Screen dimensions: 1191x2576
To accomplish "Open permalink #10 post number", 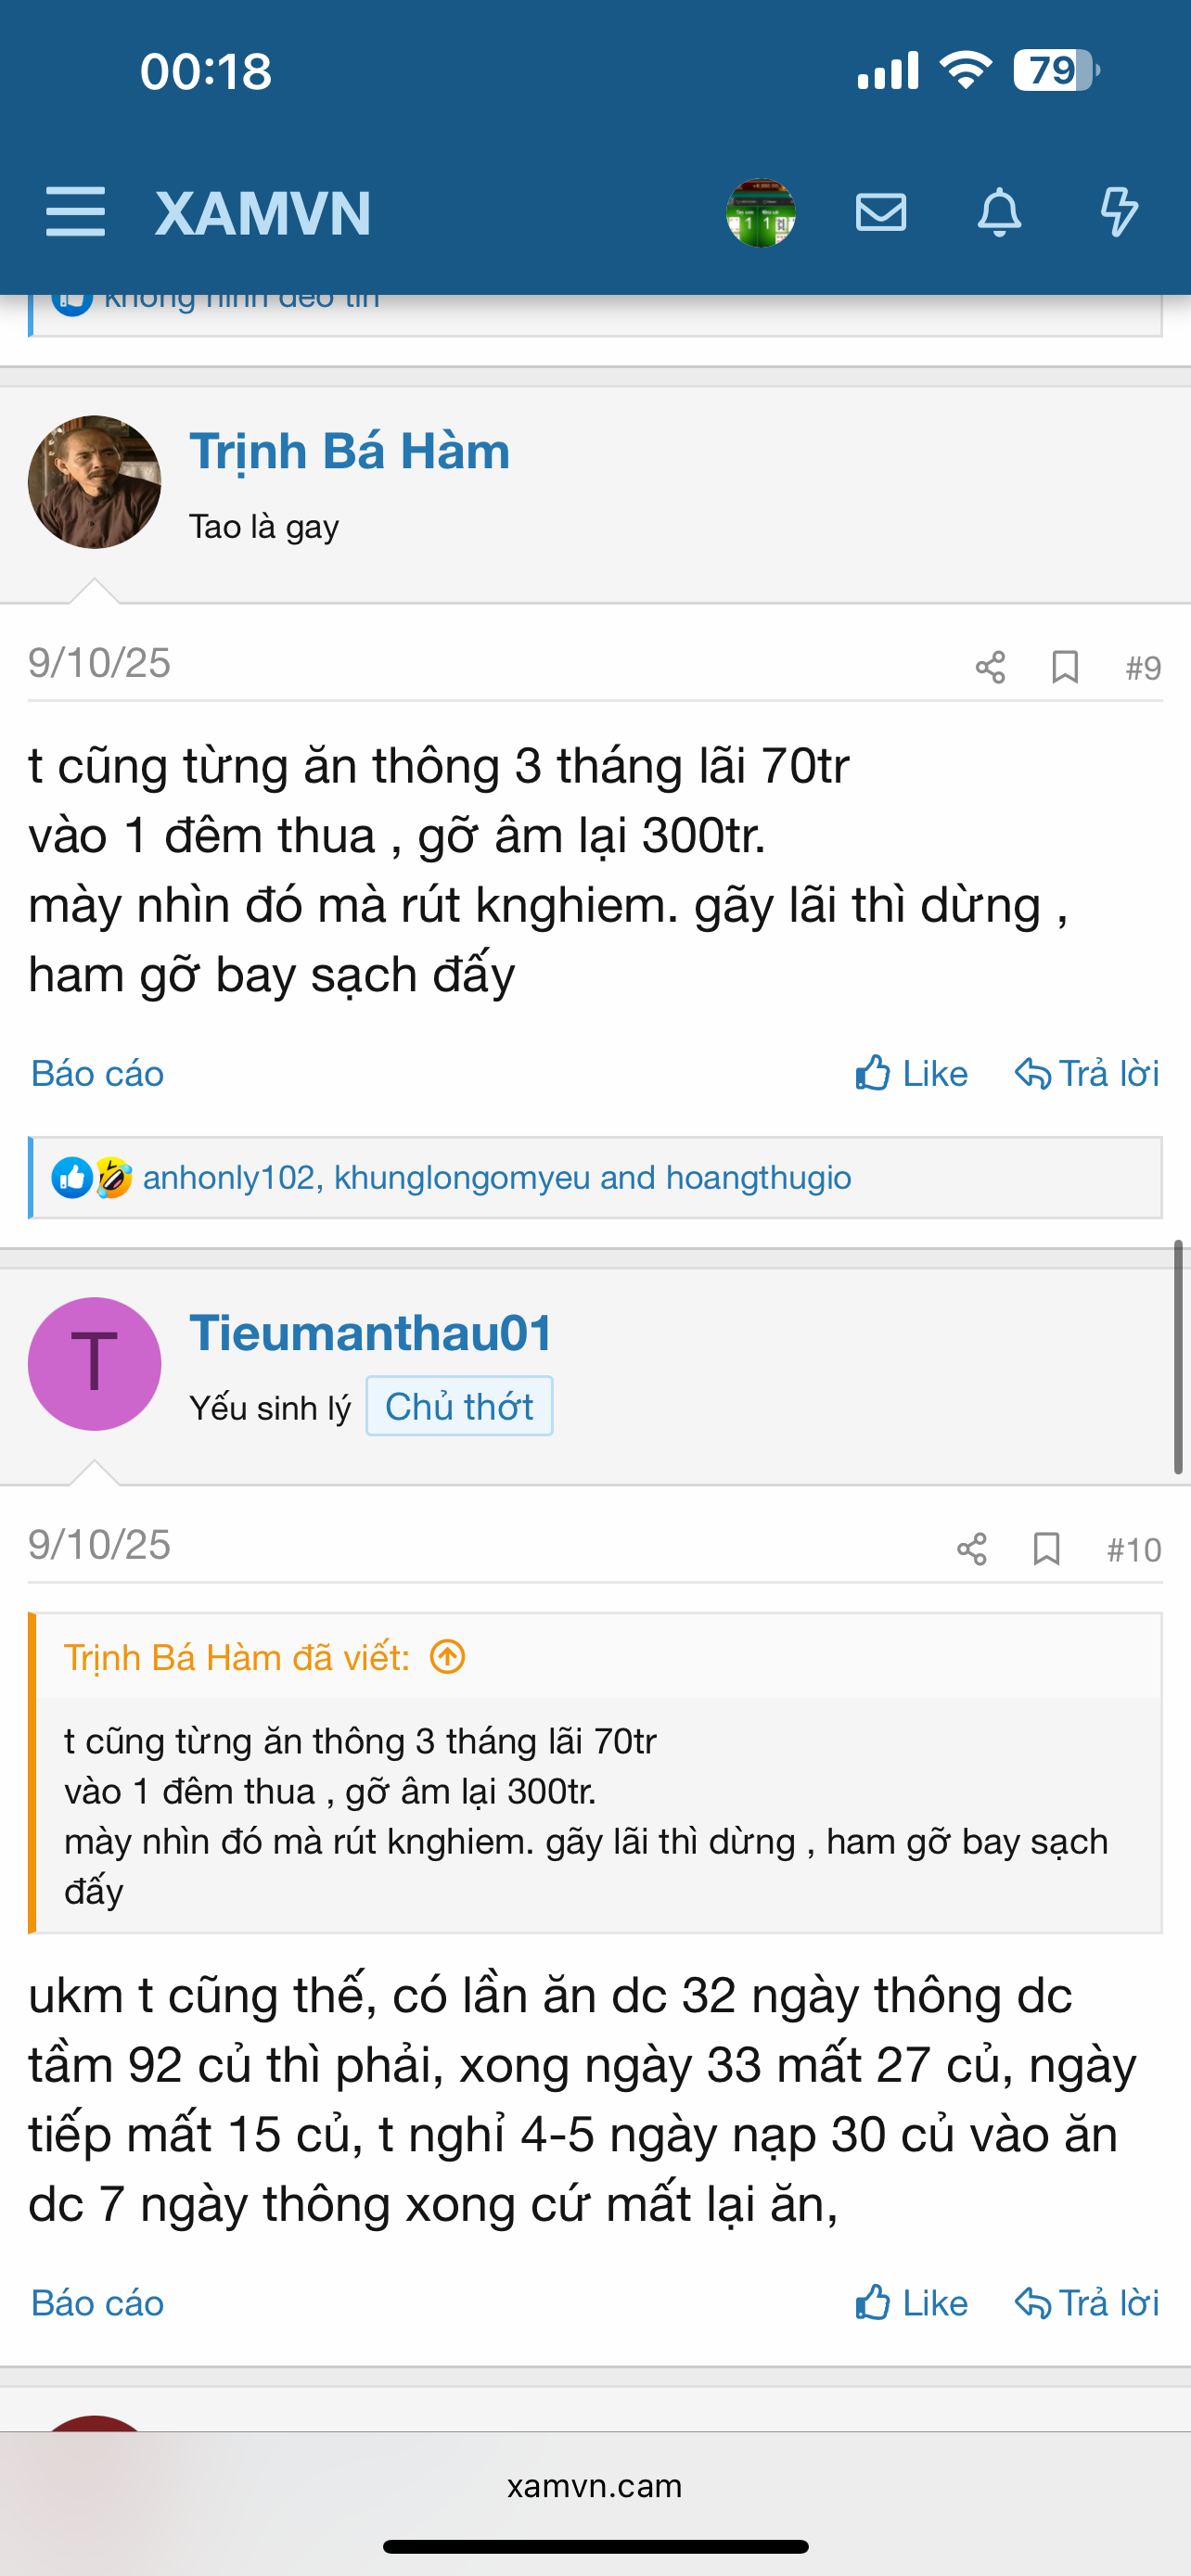I will point(1133,1549).
